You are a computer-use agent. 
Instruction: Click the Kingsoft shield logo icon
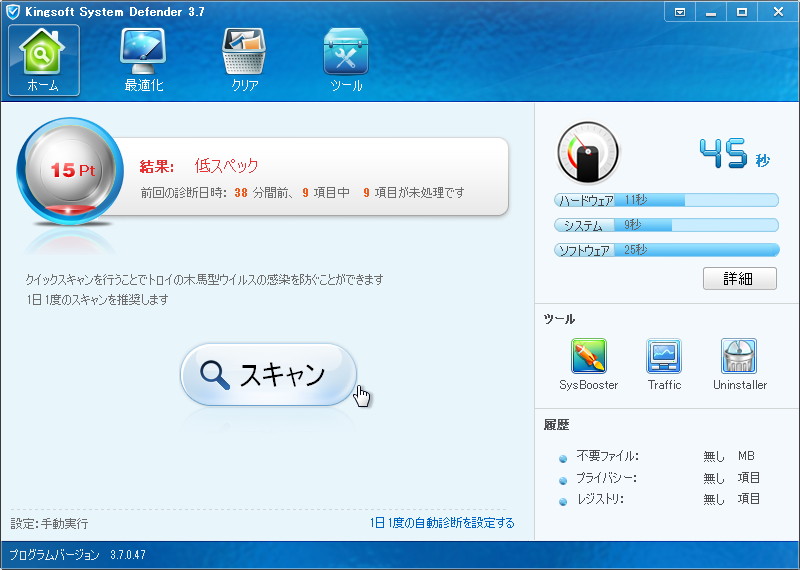(x=13, y=12)
